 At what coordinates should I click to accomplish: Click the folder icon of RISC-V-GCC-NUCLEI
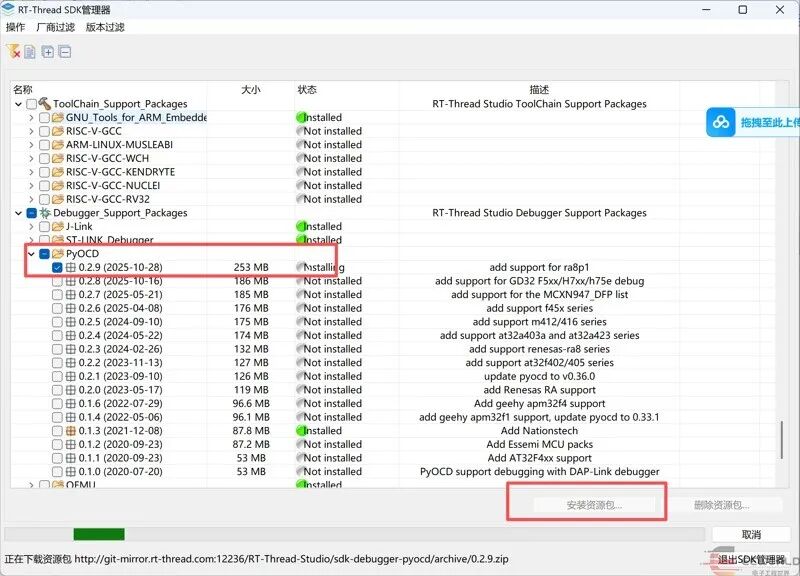tap(58, 185)
